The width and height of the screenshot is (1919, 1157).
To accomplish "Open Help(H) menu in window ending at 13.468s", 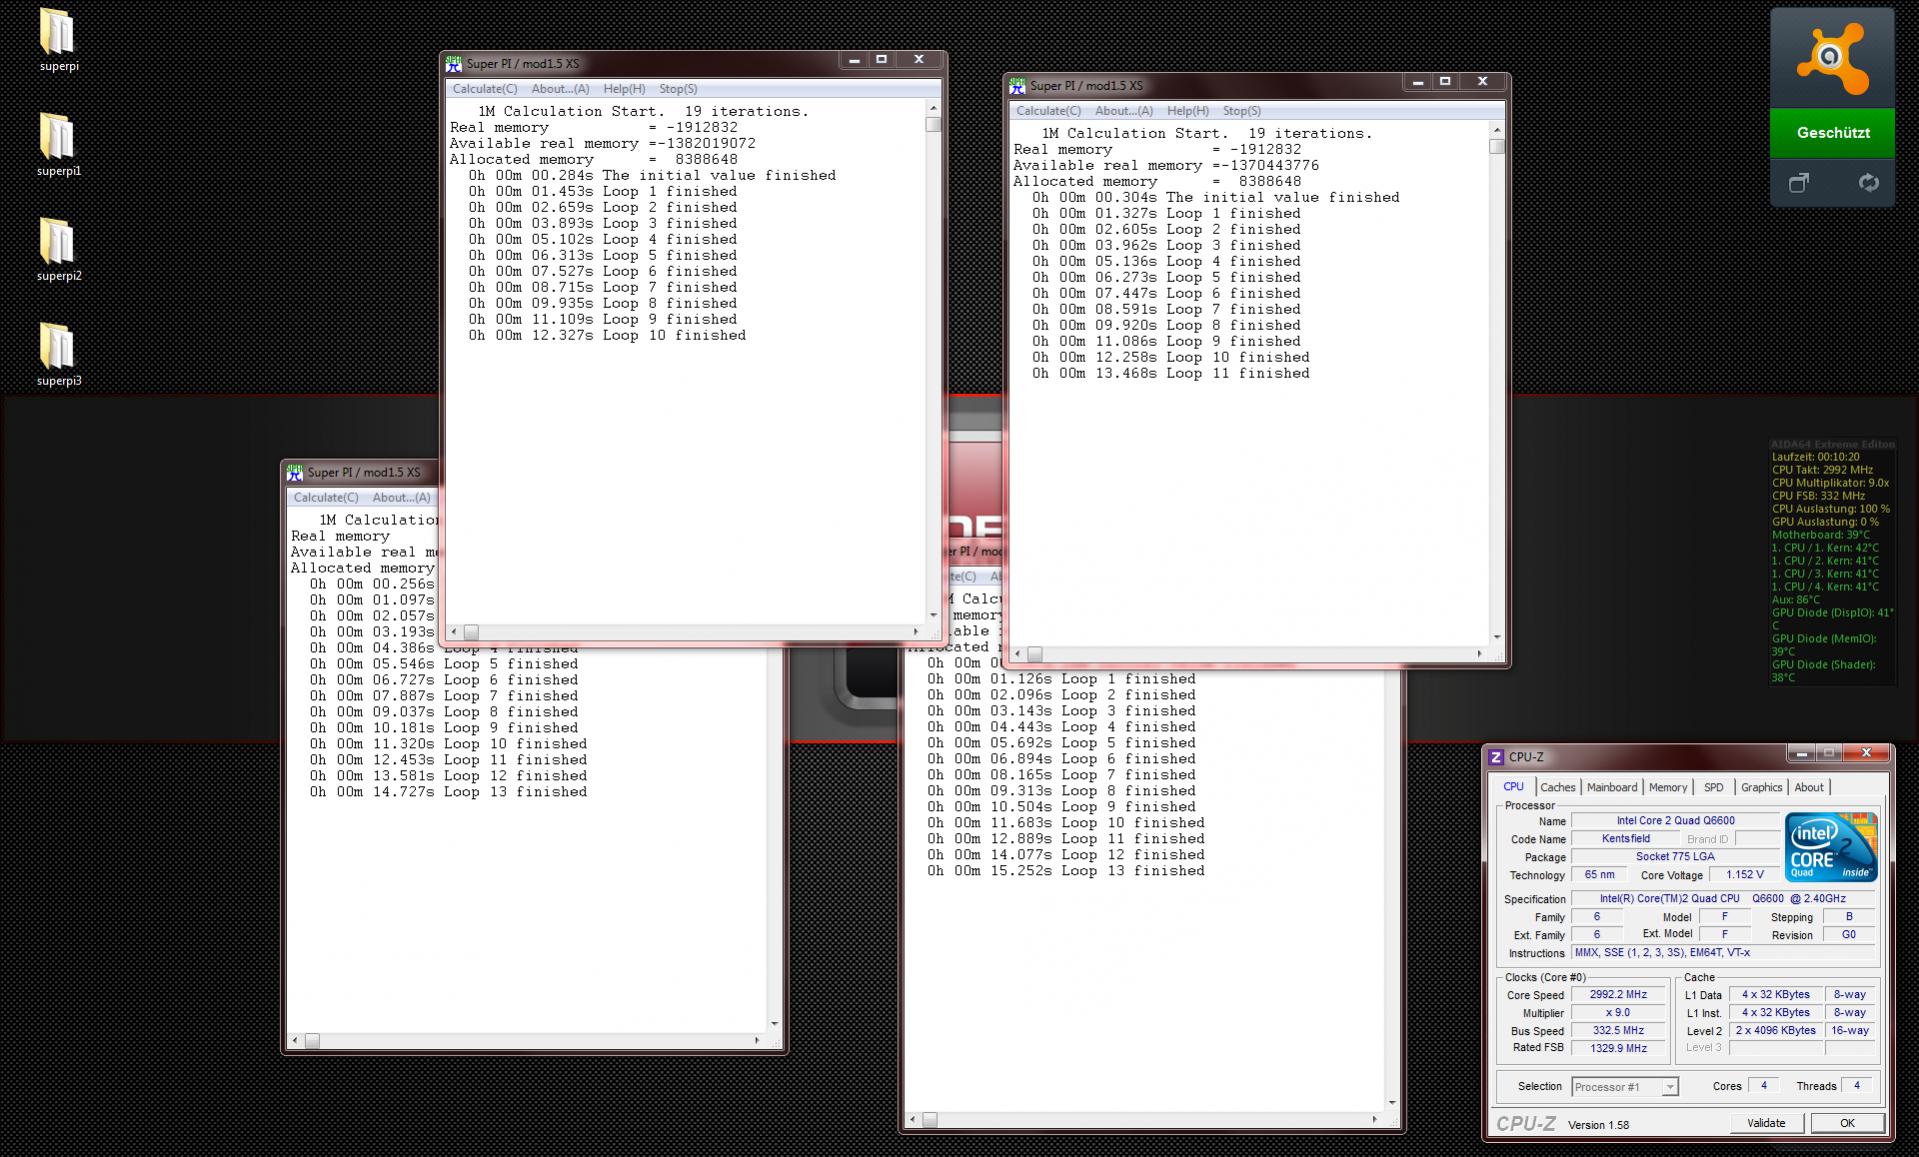I will [1188, 111].
